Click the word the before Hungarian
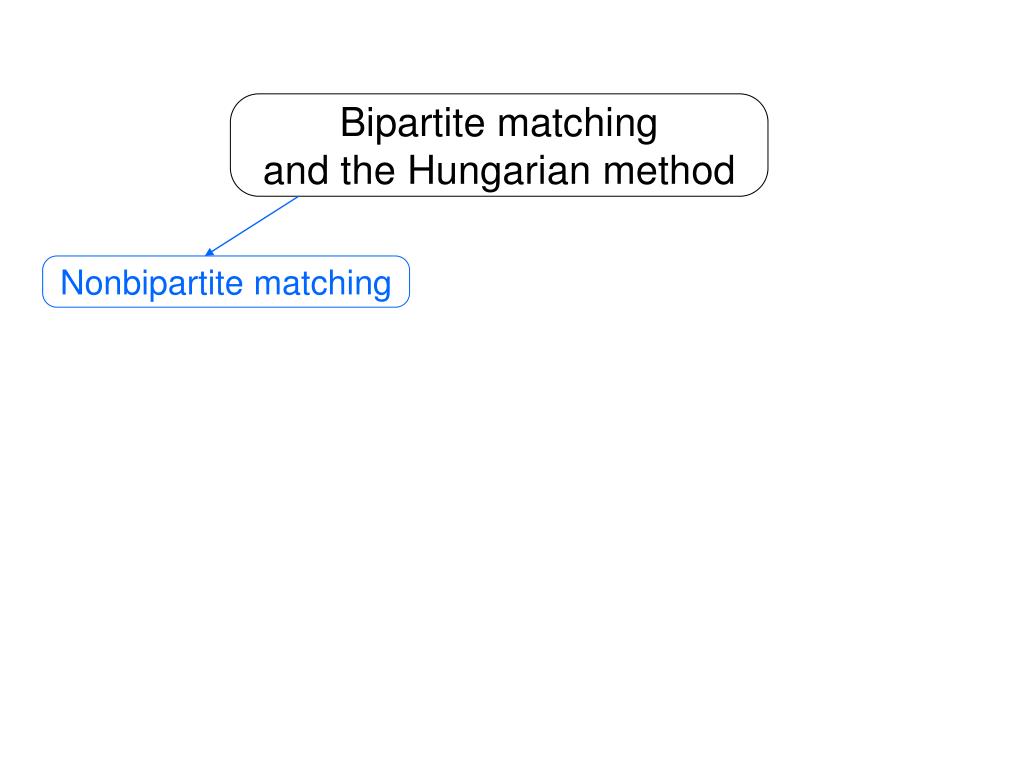This screenshot has width=1024, height=768. 368,171
